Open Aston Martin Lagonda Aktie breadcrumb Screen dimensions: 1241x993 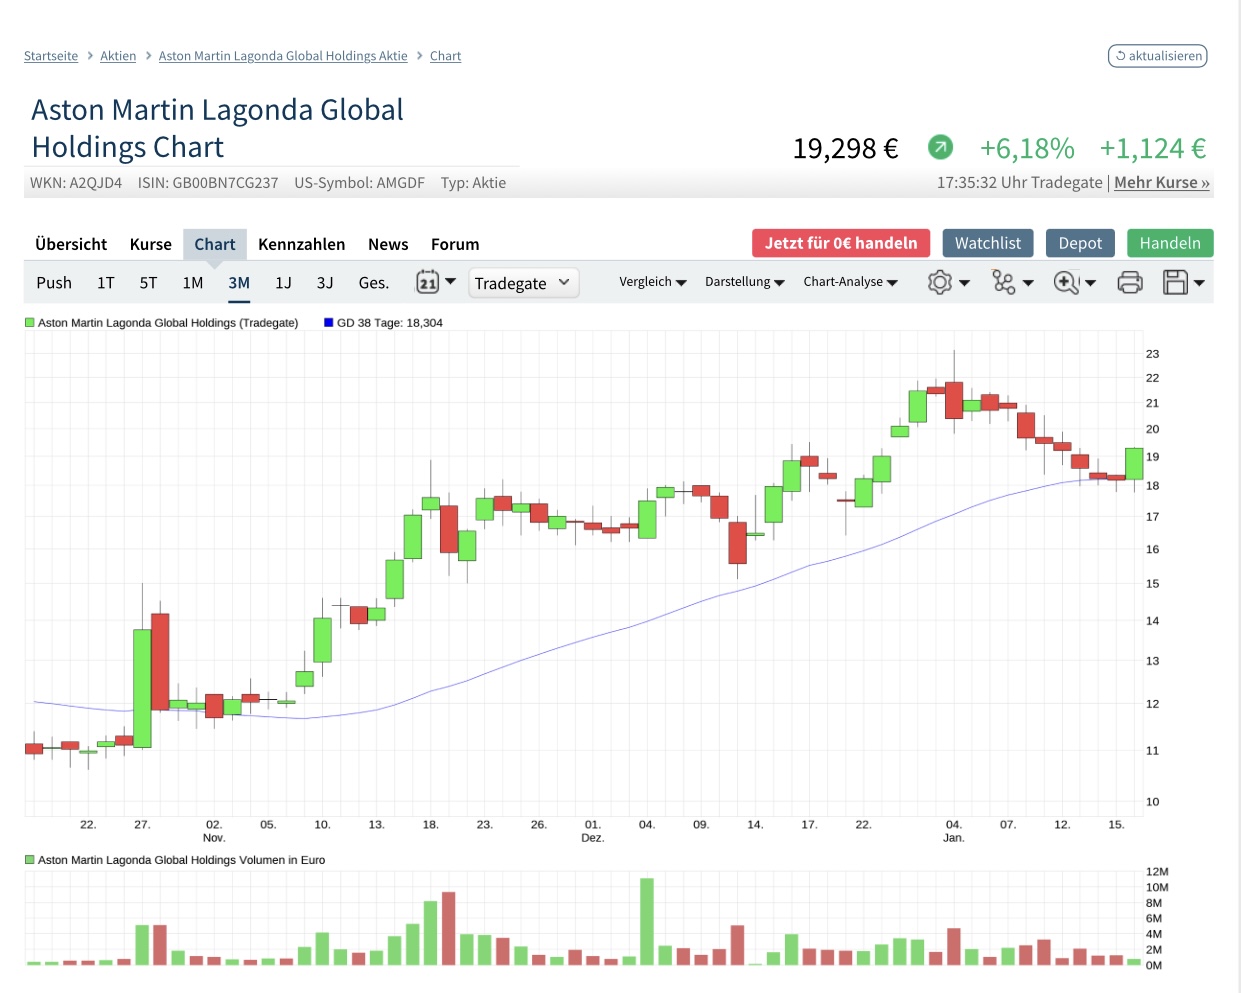click(x=283, y=56)
